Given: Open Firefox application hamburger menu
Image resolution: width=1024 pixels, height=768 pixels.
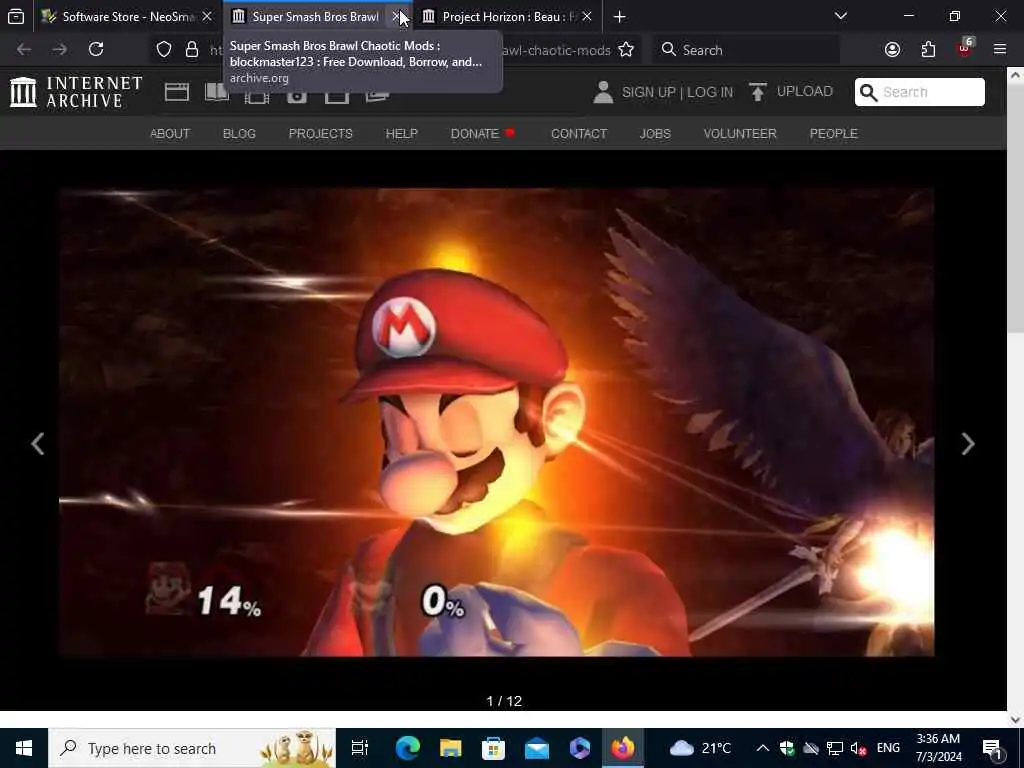Looking at the screenshot, I should pyautogui.click(x=1000, y=49).
